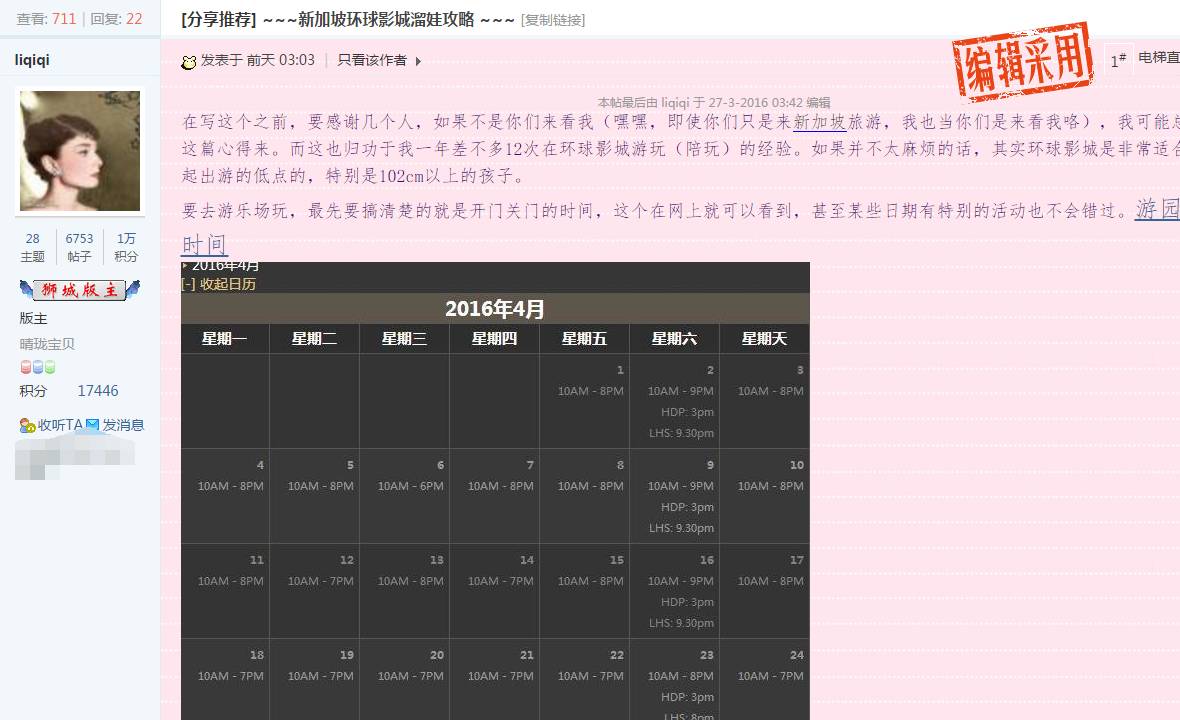Click the 复制链接 copy link

point(553,20)
